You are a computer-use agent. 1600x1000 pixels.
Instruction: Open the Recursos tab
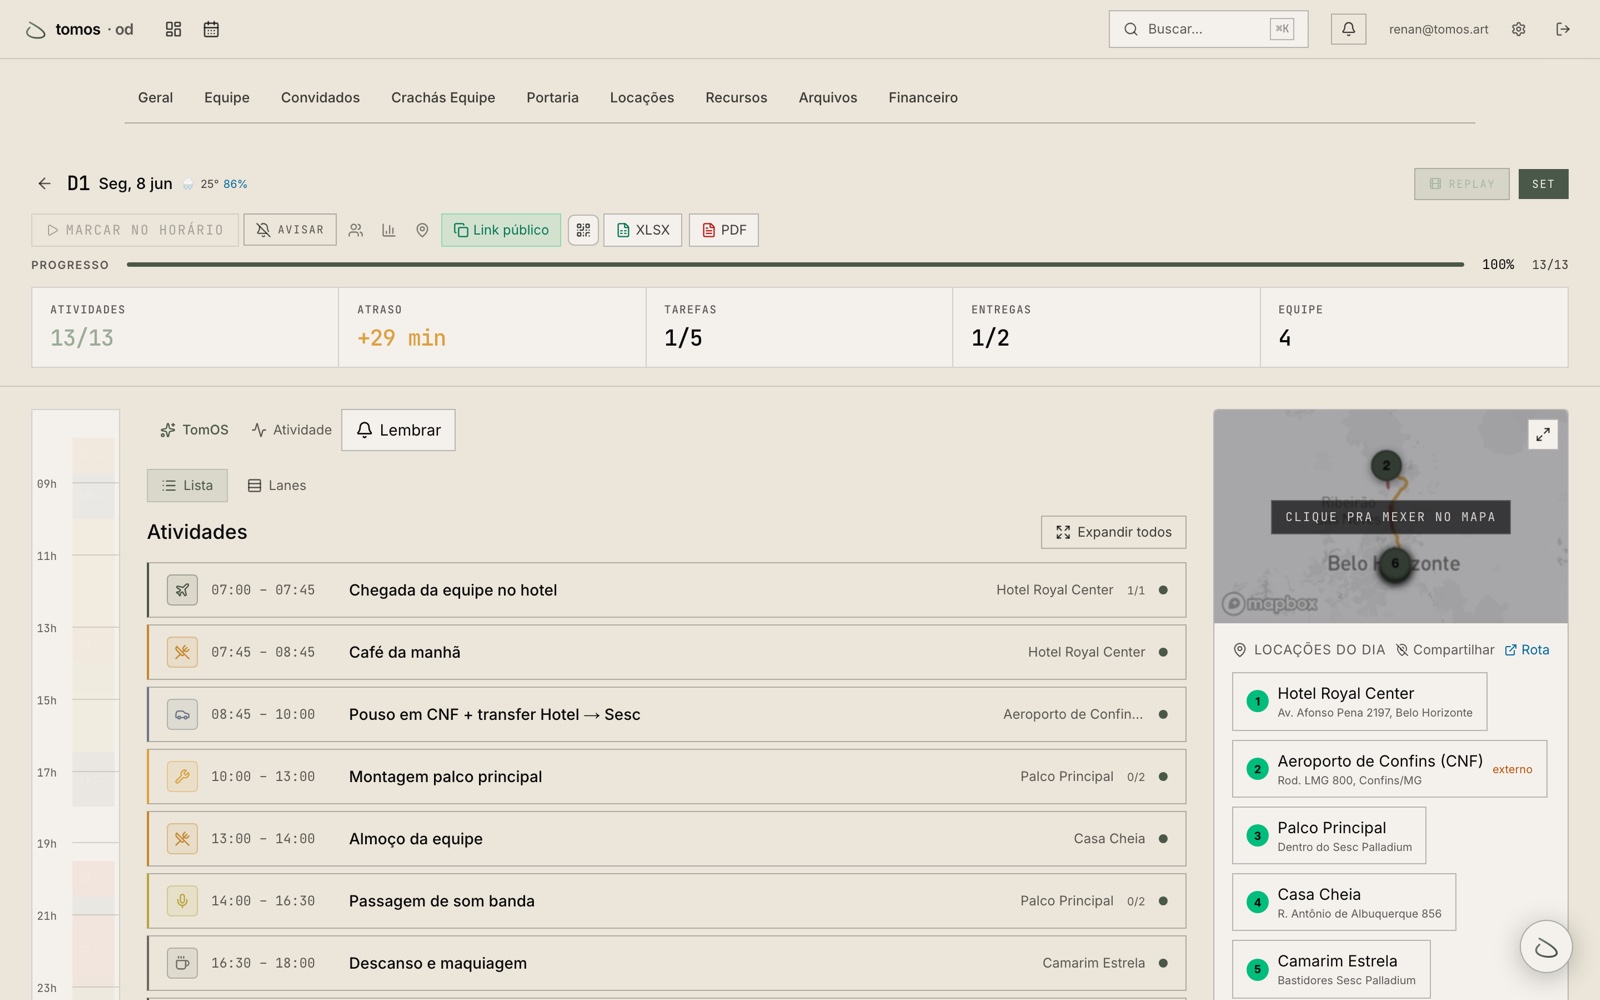pyautogui.click(x=736, y=97)
